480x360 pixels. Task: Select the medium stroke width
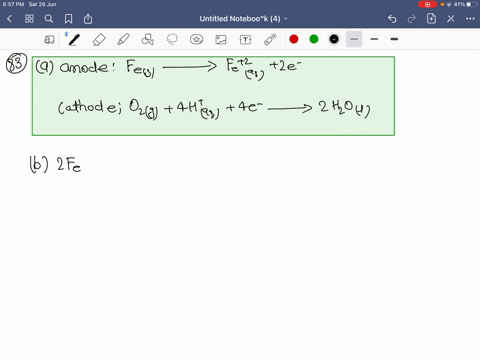tap(374, 39)
